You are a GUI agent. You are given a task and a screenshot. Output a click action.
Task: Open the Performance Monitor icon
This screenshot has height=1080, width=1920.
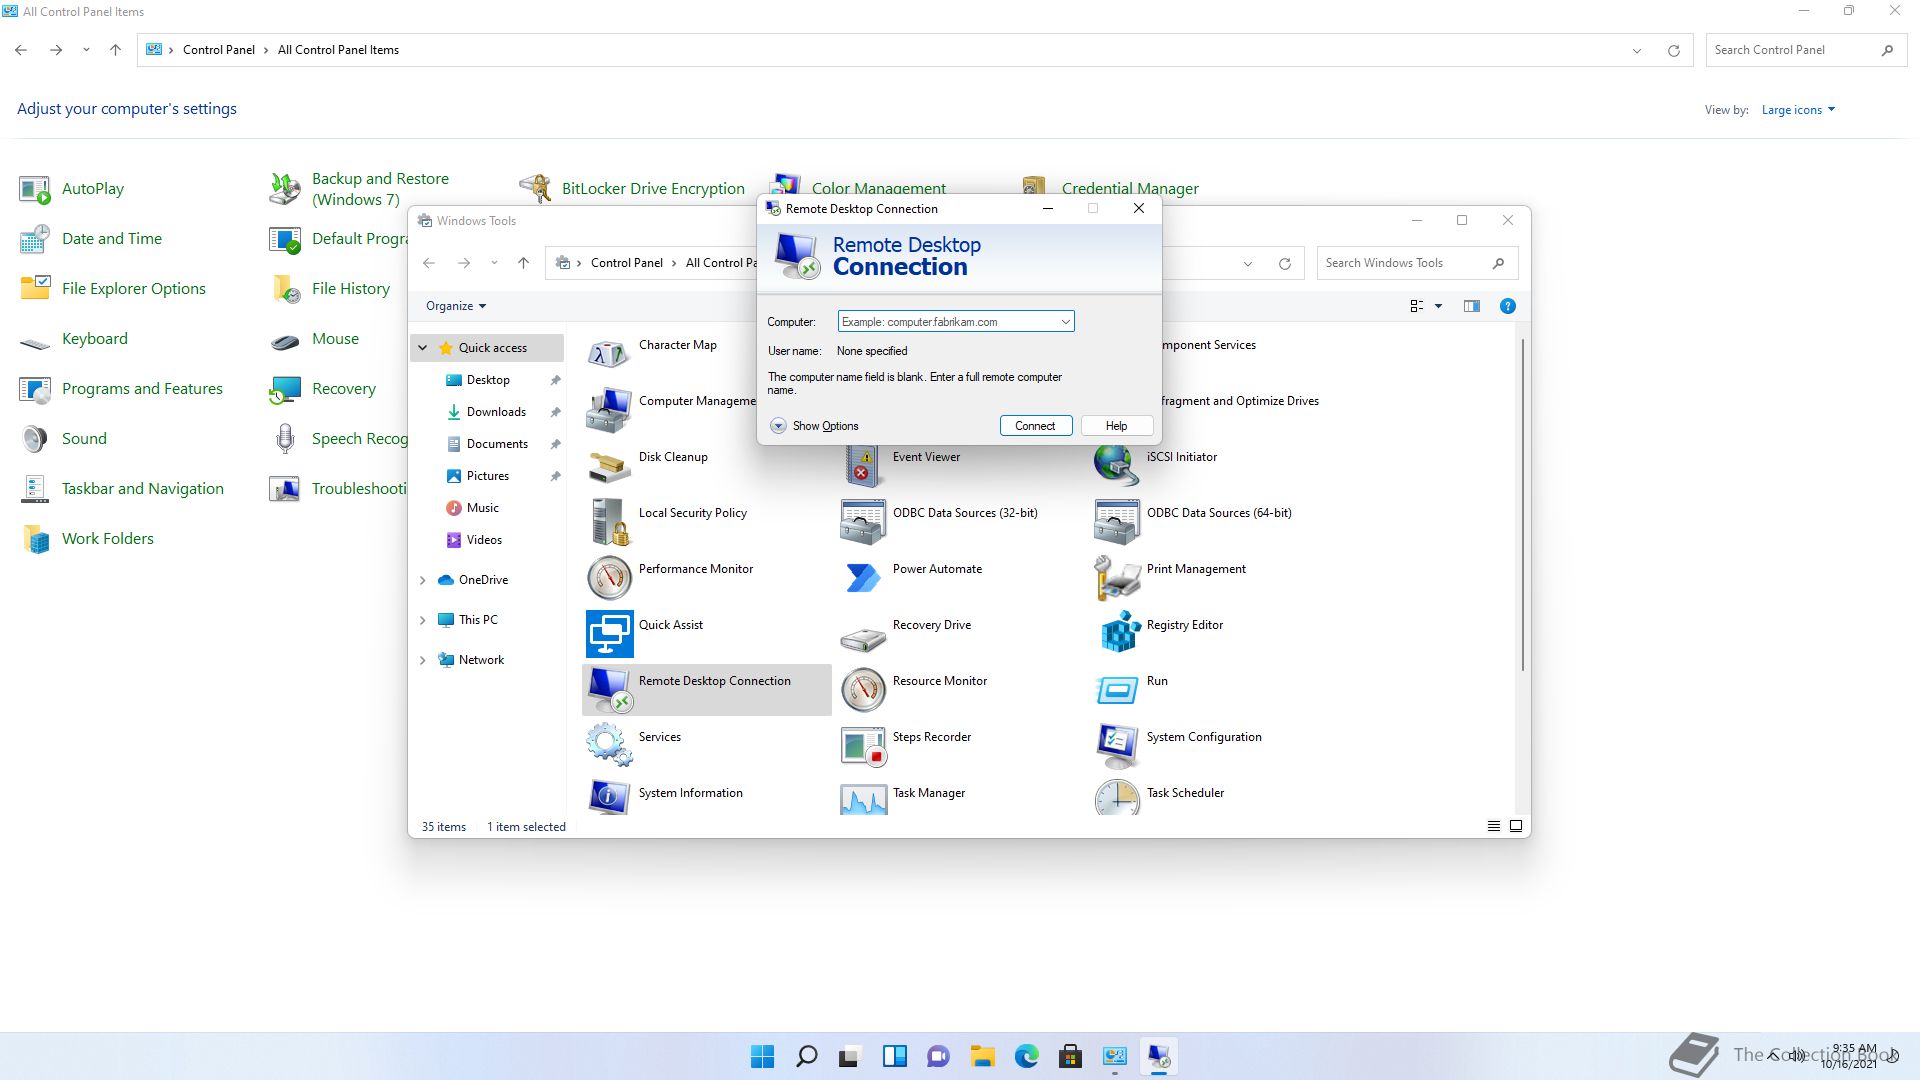tap(609, 577)
